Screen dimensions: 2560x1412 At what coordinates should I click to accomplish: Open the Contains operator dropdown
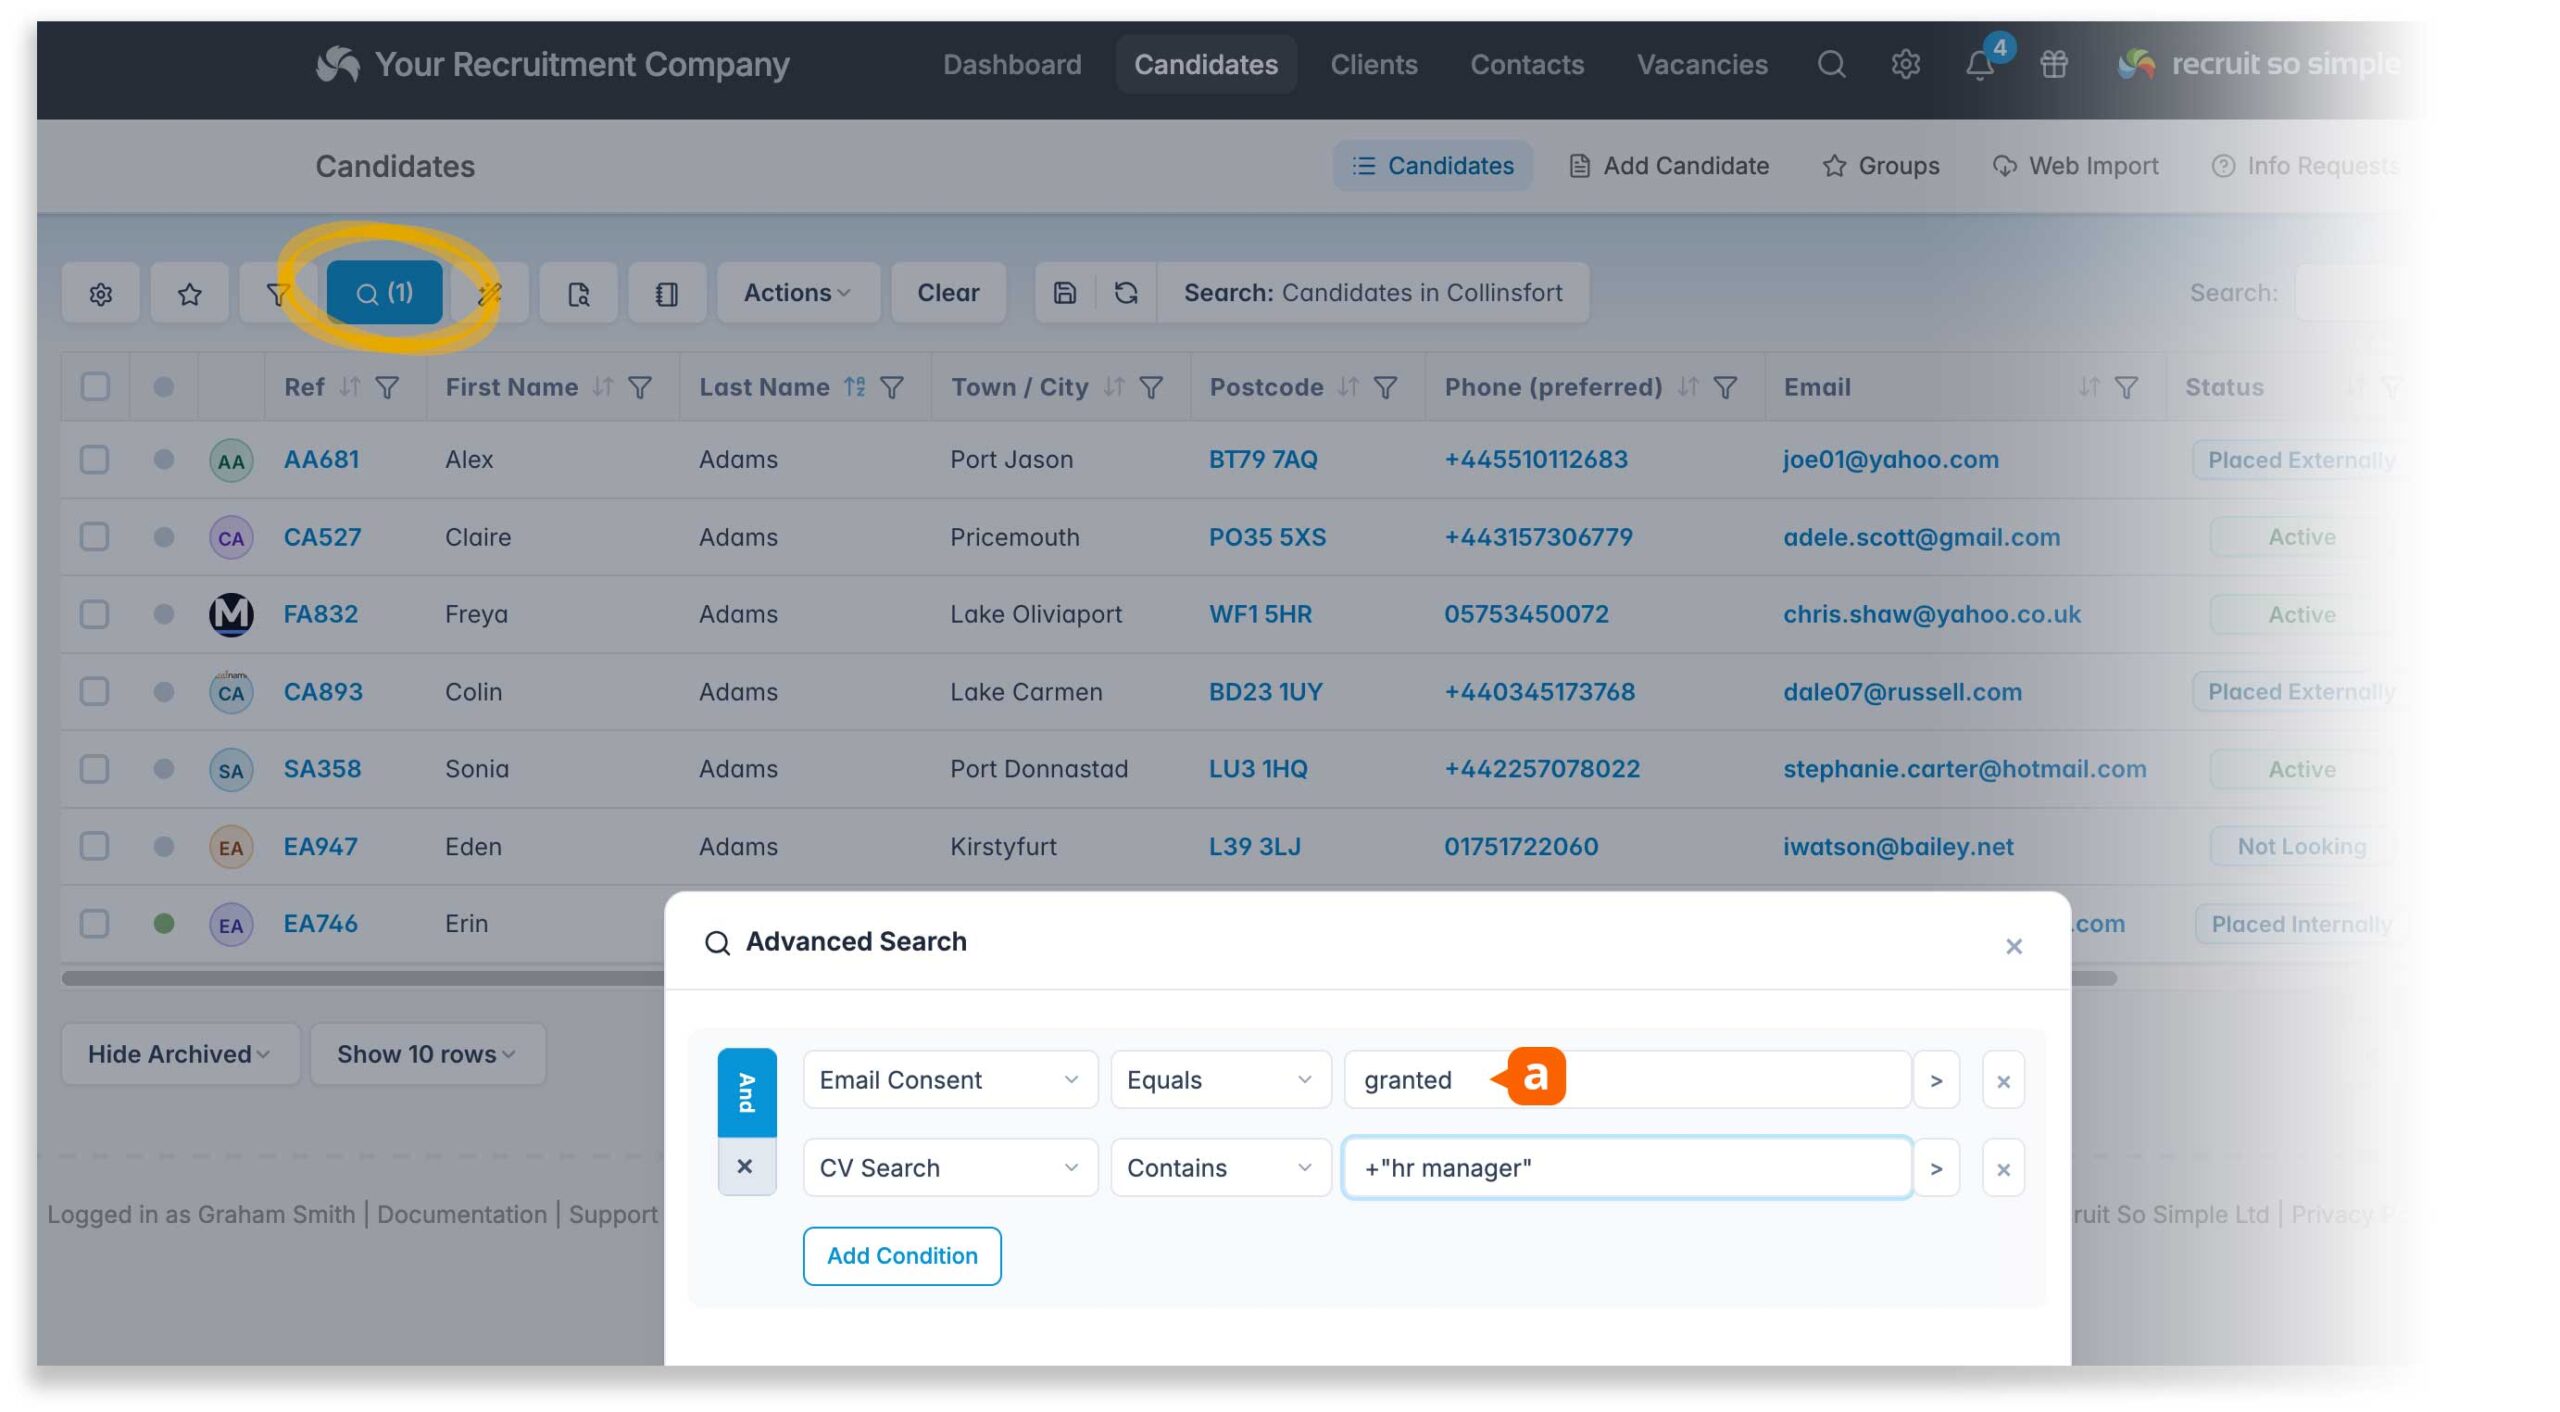(1220, 1168)
